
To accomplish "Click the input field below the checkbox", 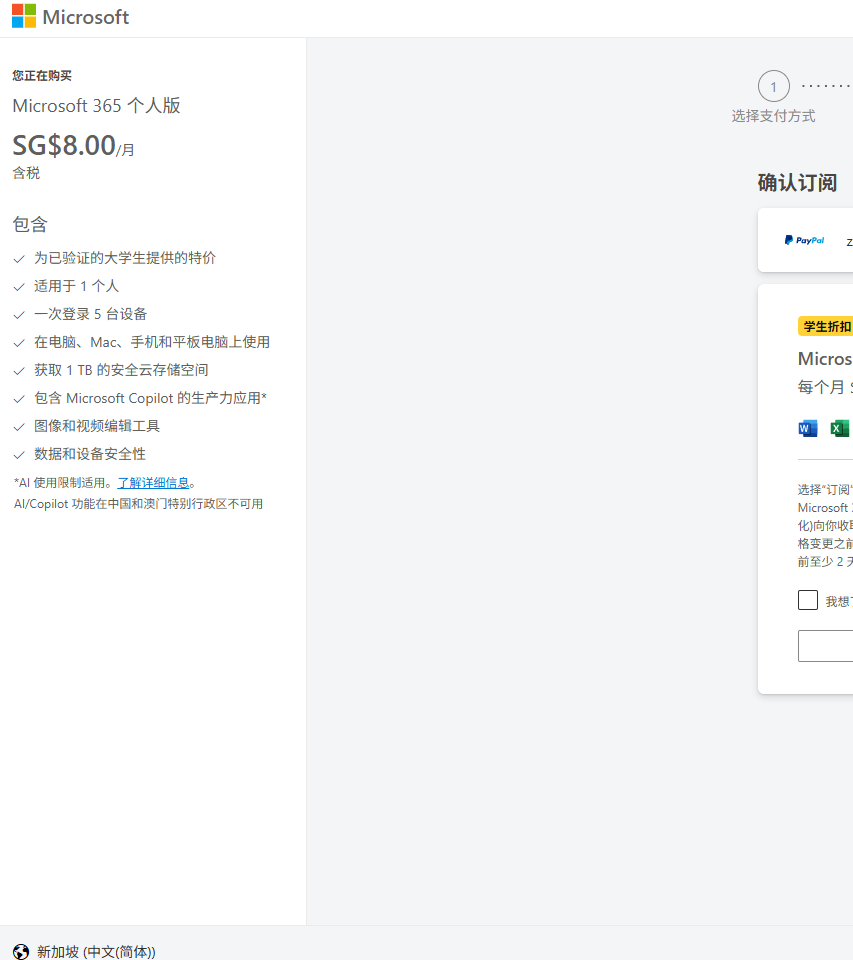I will (825, 646).
